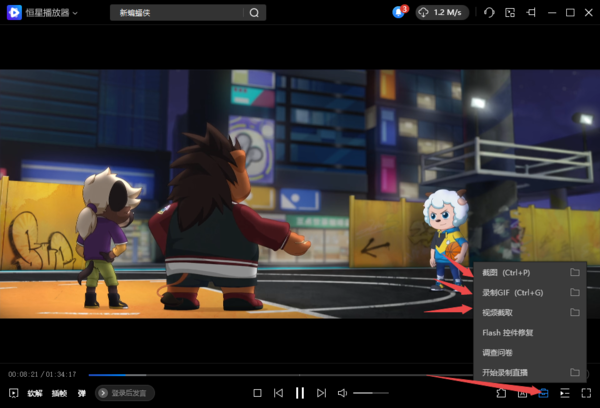Open the notification bell with badge
Viewport: 600px width, 408px height.
[399, 12]
